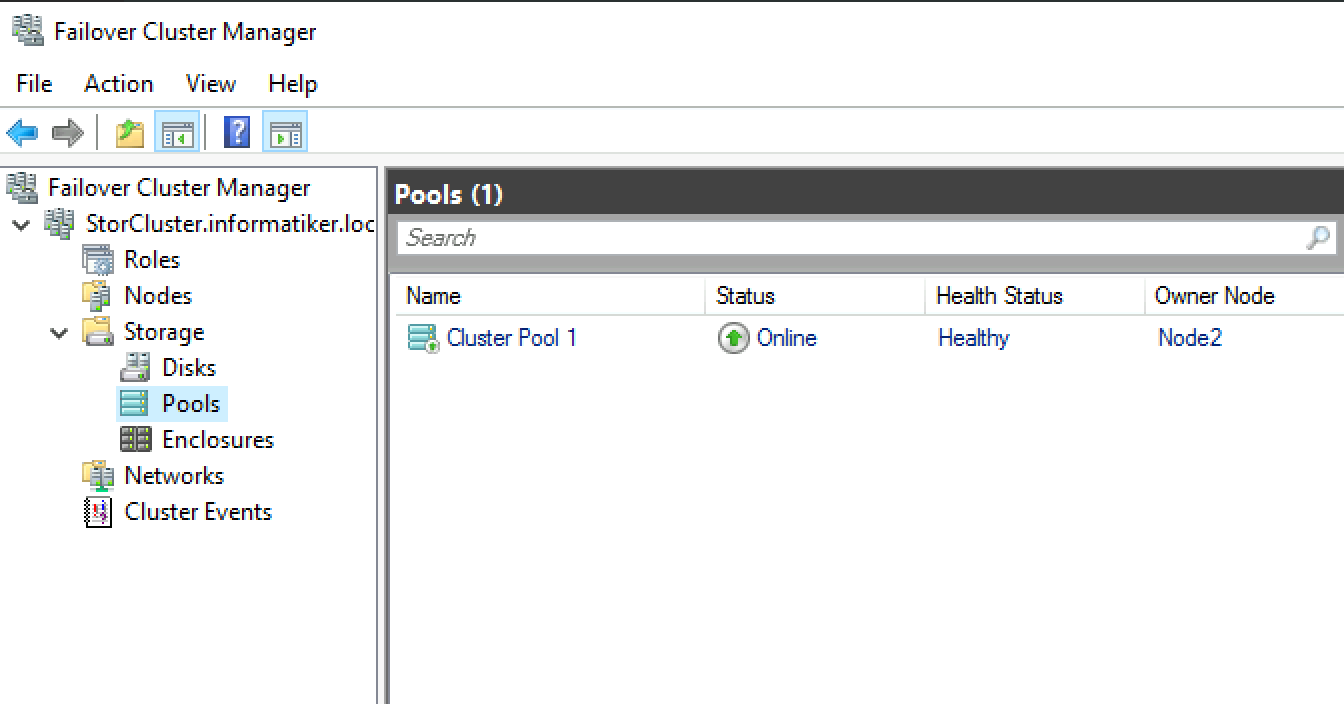Select the Cluster Pool 1 row name

pos(512,338)
